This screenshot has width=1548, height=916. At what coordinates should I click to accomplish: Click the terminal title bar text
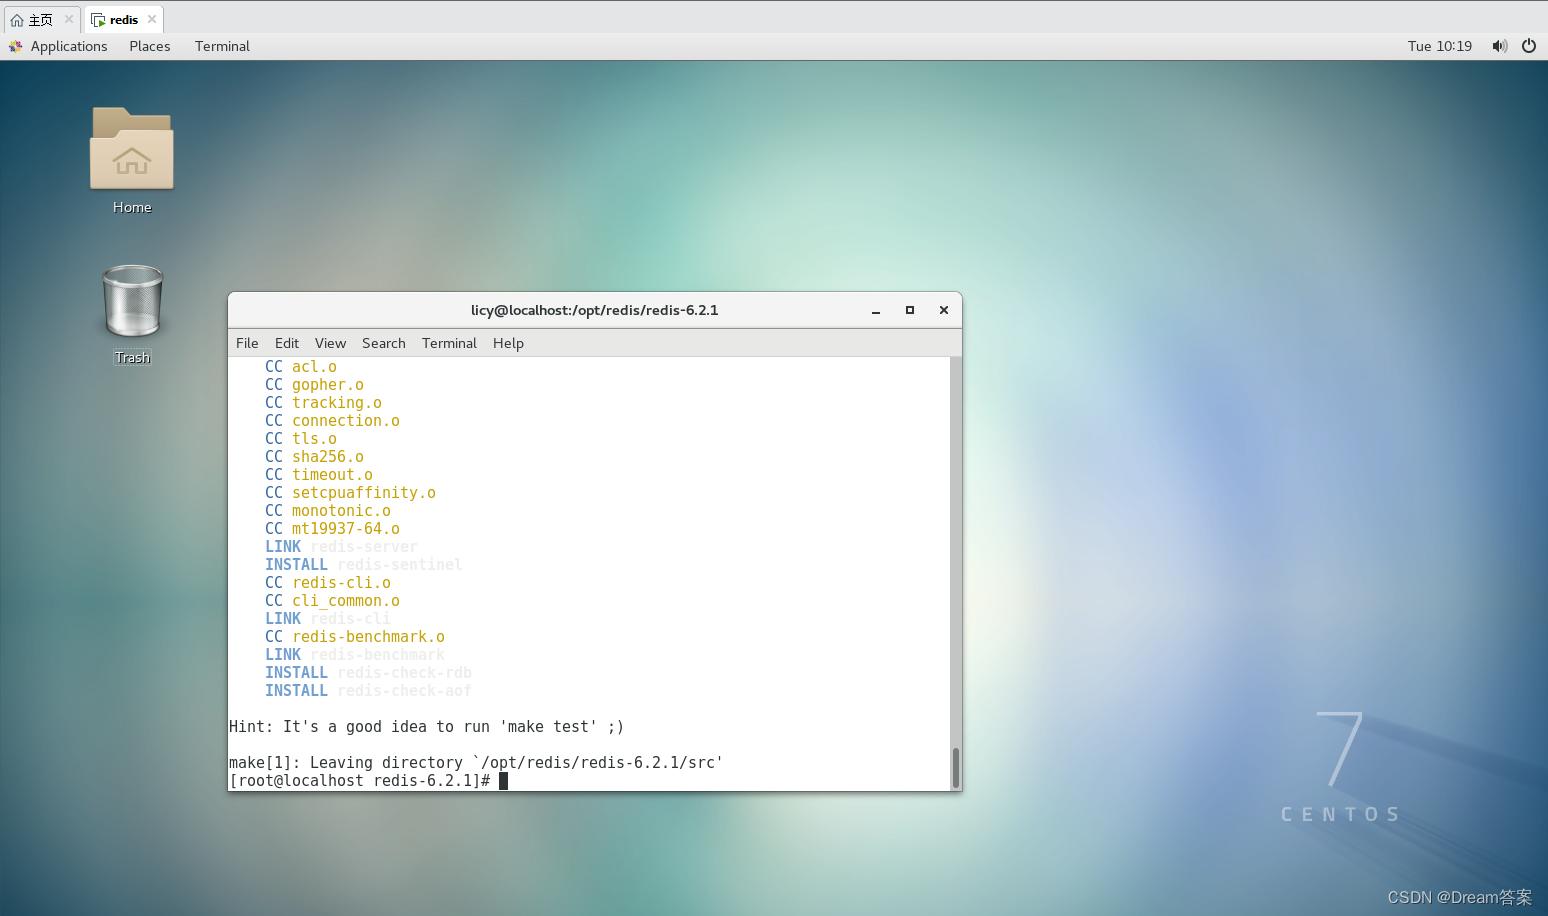595,310
